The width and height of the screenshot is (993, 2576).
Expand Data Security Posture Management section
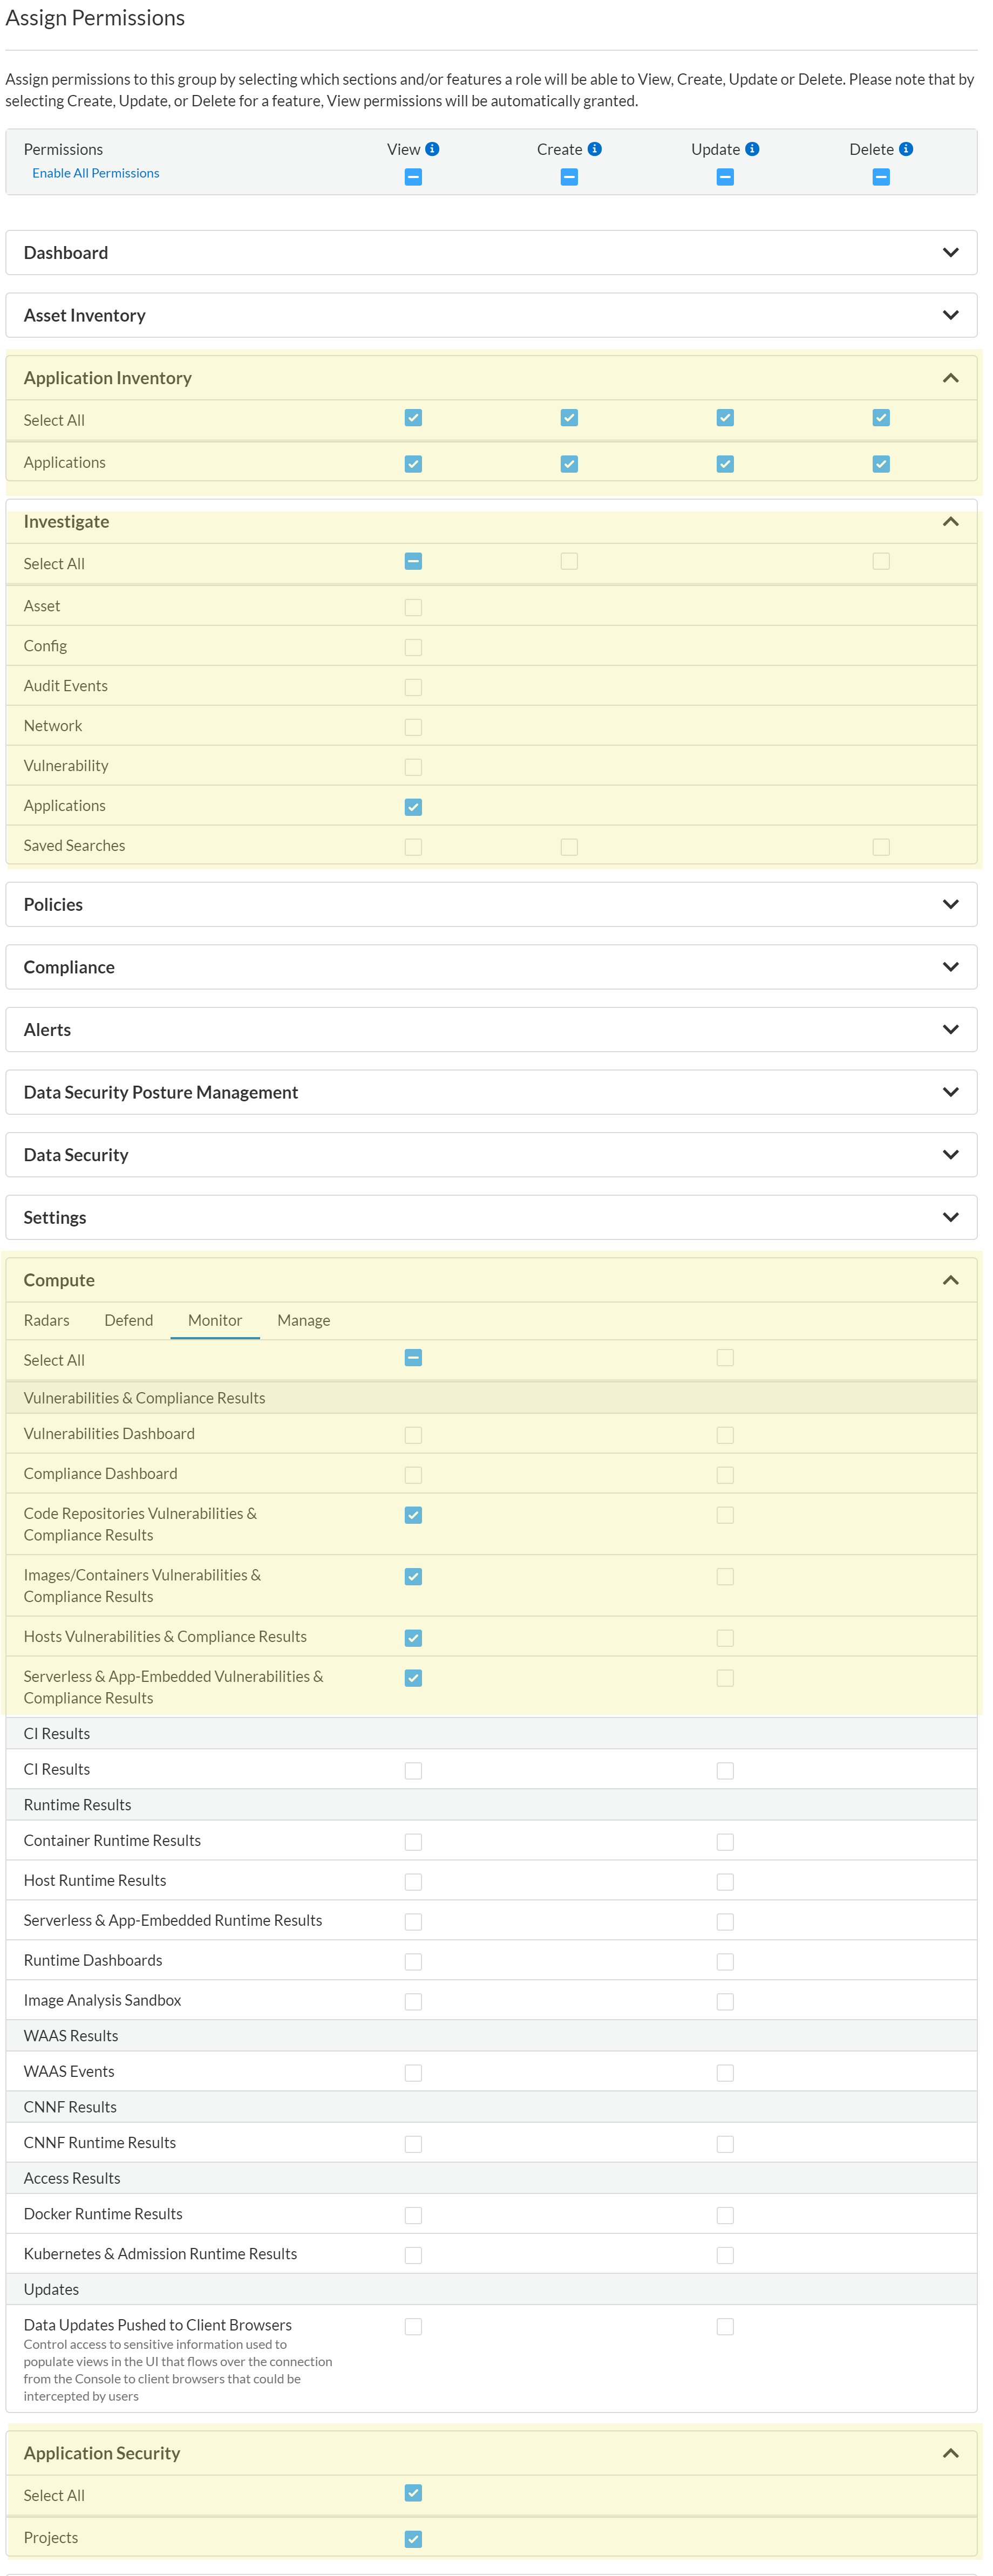coord(491,1092)
